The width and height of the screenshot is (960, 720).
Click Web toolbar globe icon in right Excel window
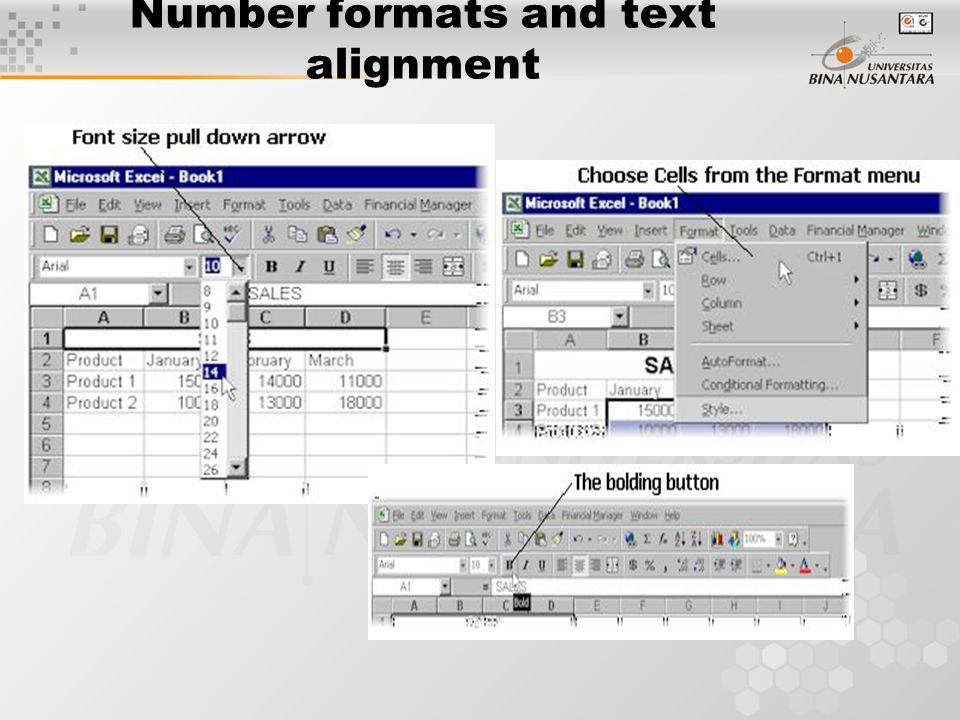(917, 259)
